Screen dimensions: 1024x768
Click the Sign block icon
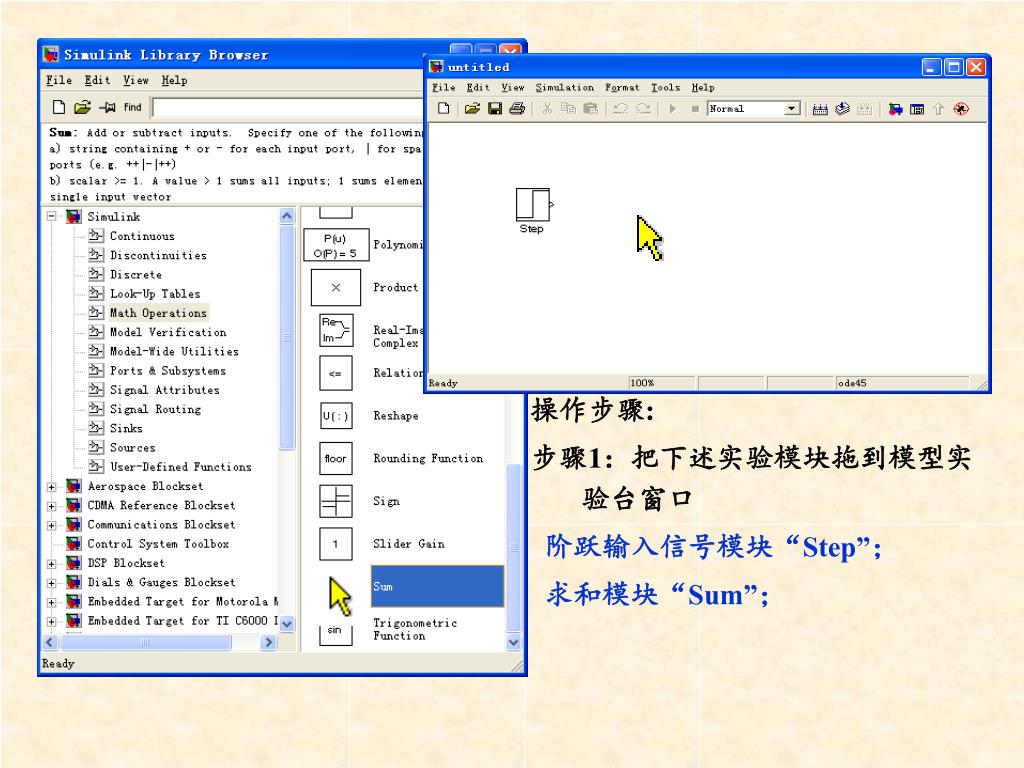coord(336,502)
